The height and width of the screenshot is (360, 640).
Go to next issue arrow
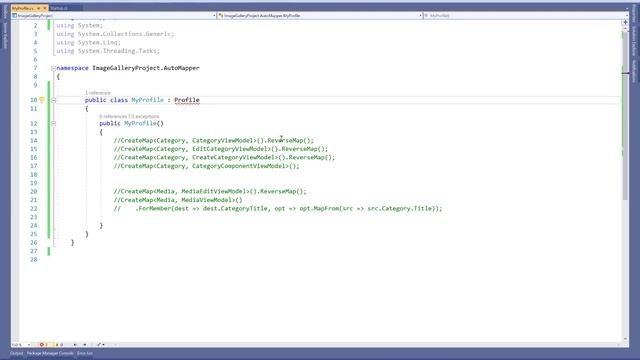[x=85, y=345]
